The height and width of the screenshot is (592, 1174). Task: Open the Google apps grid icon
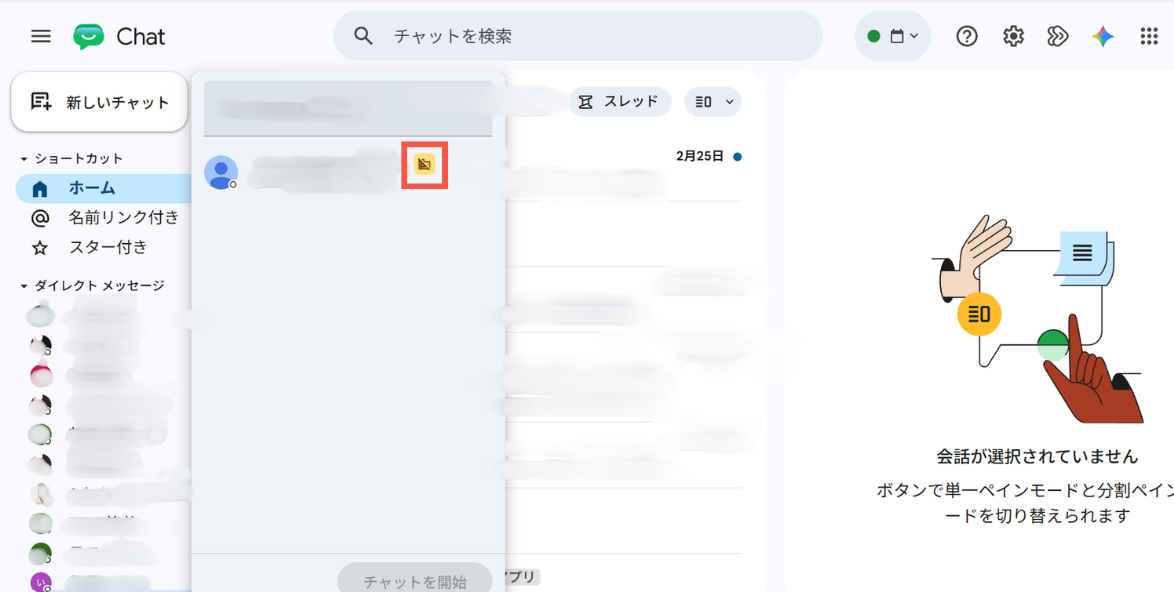pos(1149,36)
